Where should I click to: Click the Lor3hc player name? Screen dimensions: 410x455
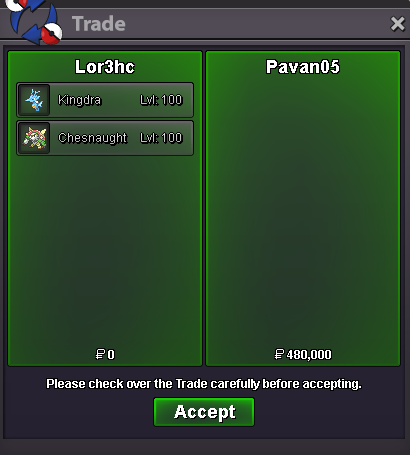[105, 67]
